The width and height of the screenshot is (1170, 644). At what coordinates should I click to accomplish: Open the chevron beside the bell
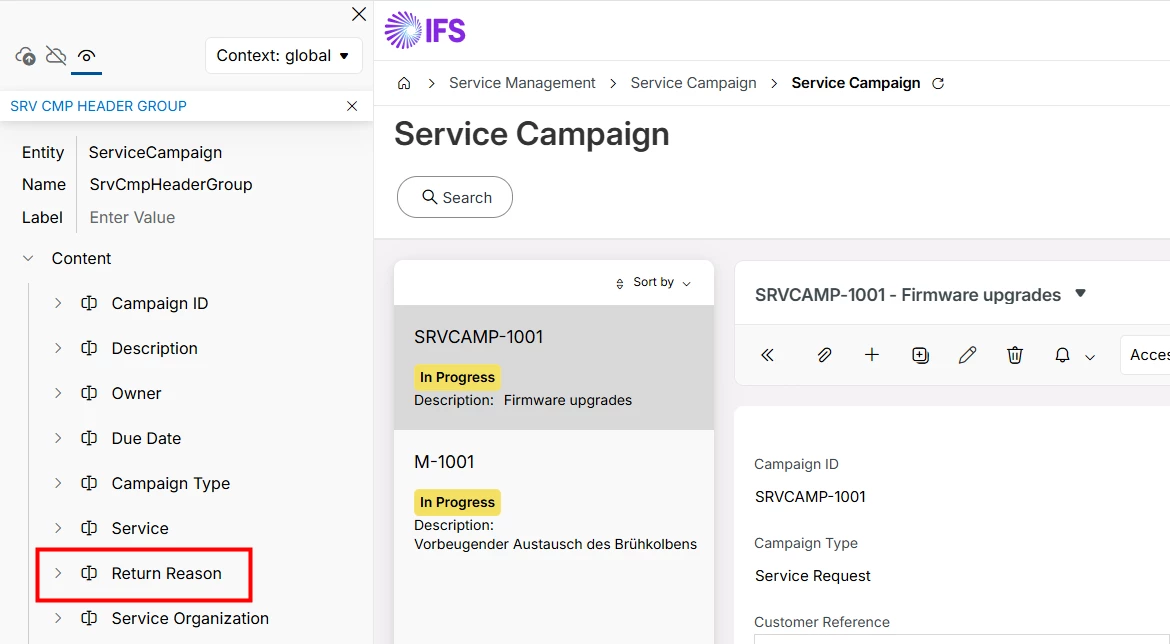pos(1090,357)
